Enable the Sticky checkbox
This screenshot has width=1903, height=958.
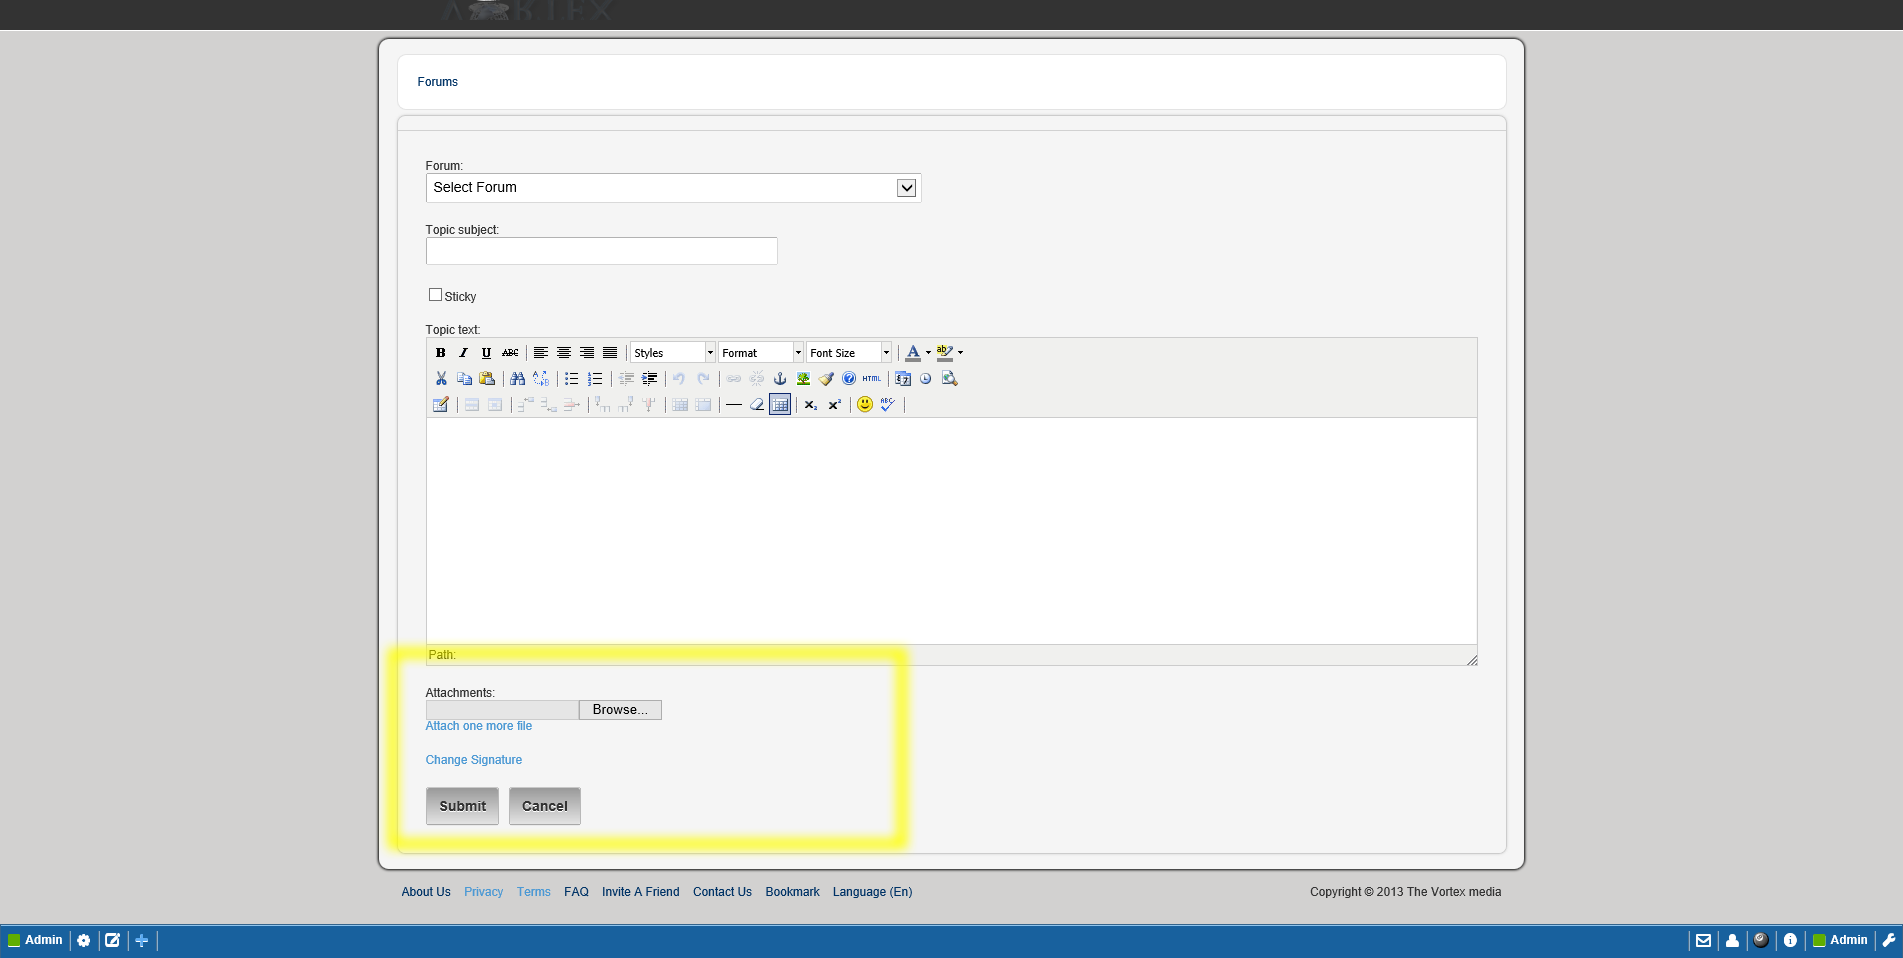435,295
